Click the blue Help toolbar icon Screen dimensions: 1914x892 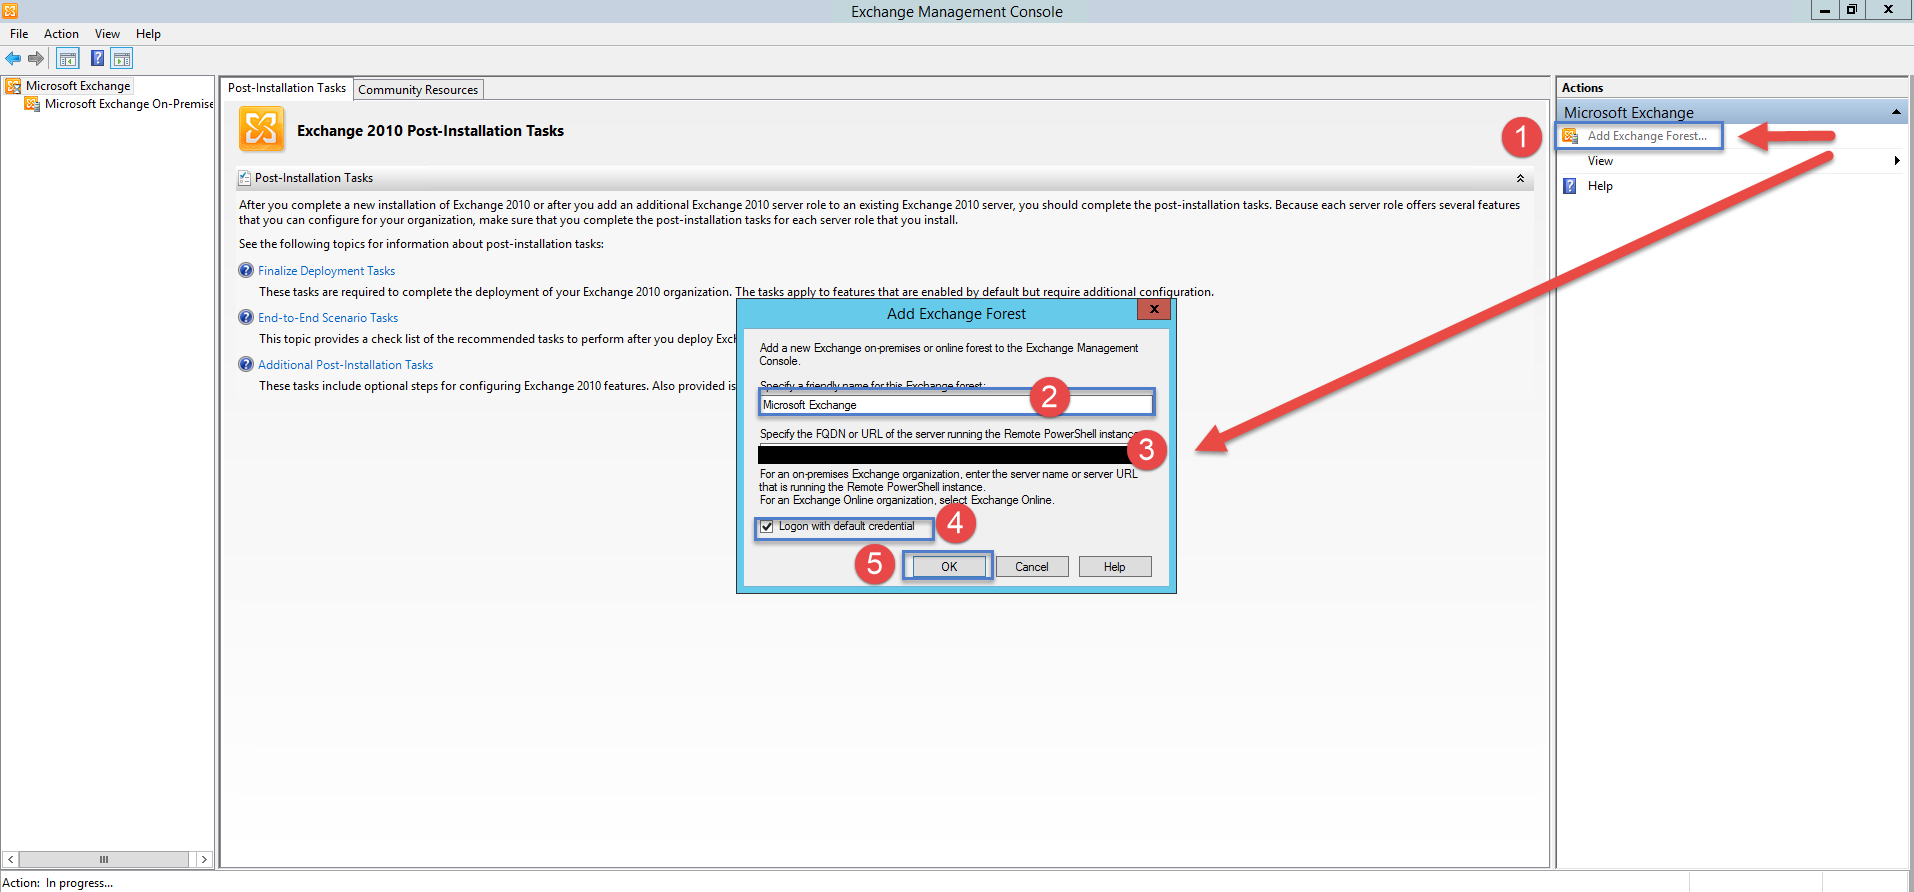coord(97,59)
